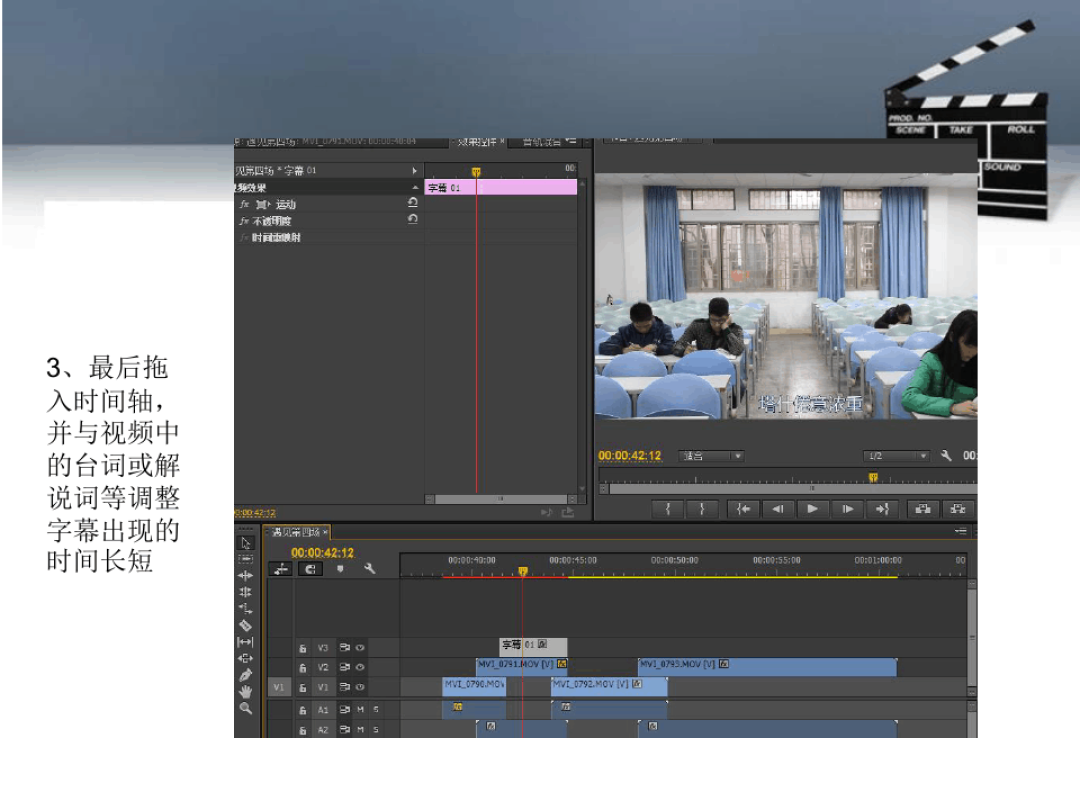Add marker in the timeline panel
This screenshot has width=1080, height=810.
[340, 569]
